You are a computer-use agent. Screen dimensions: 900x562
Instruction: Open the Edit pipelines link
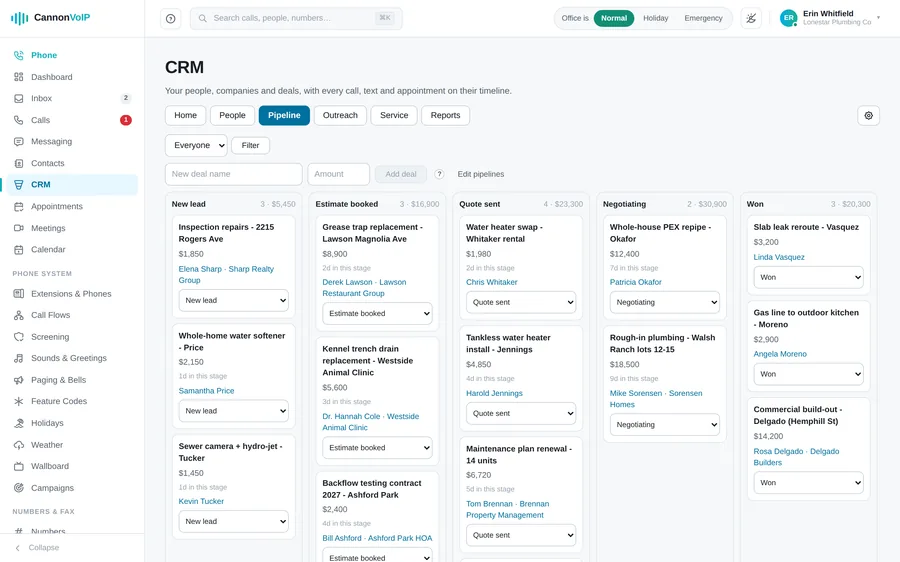pyautogui.click(x=480, y=174)
